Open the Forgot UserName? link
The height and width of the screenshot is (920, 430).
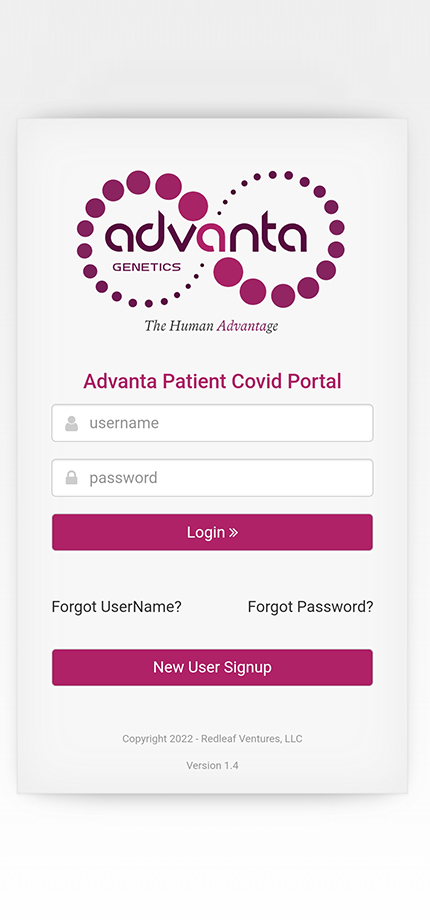point(117,607)
